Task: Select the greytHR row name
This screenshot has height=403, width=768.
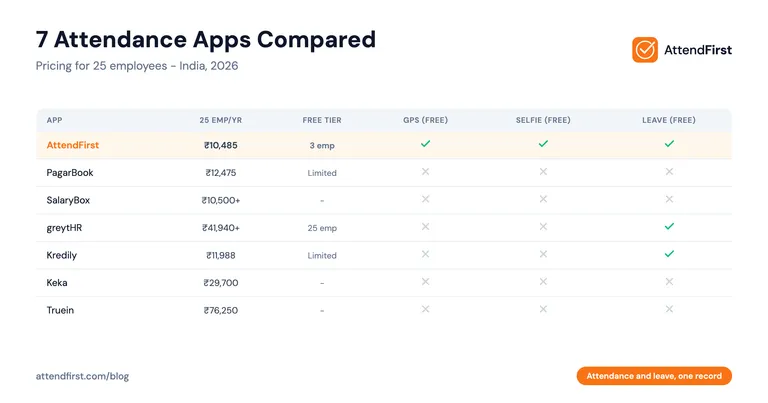Action: click(64, 228)
